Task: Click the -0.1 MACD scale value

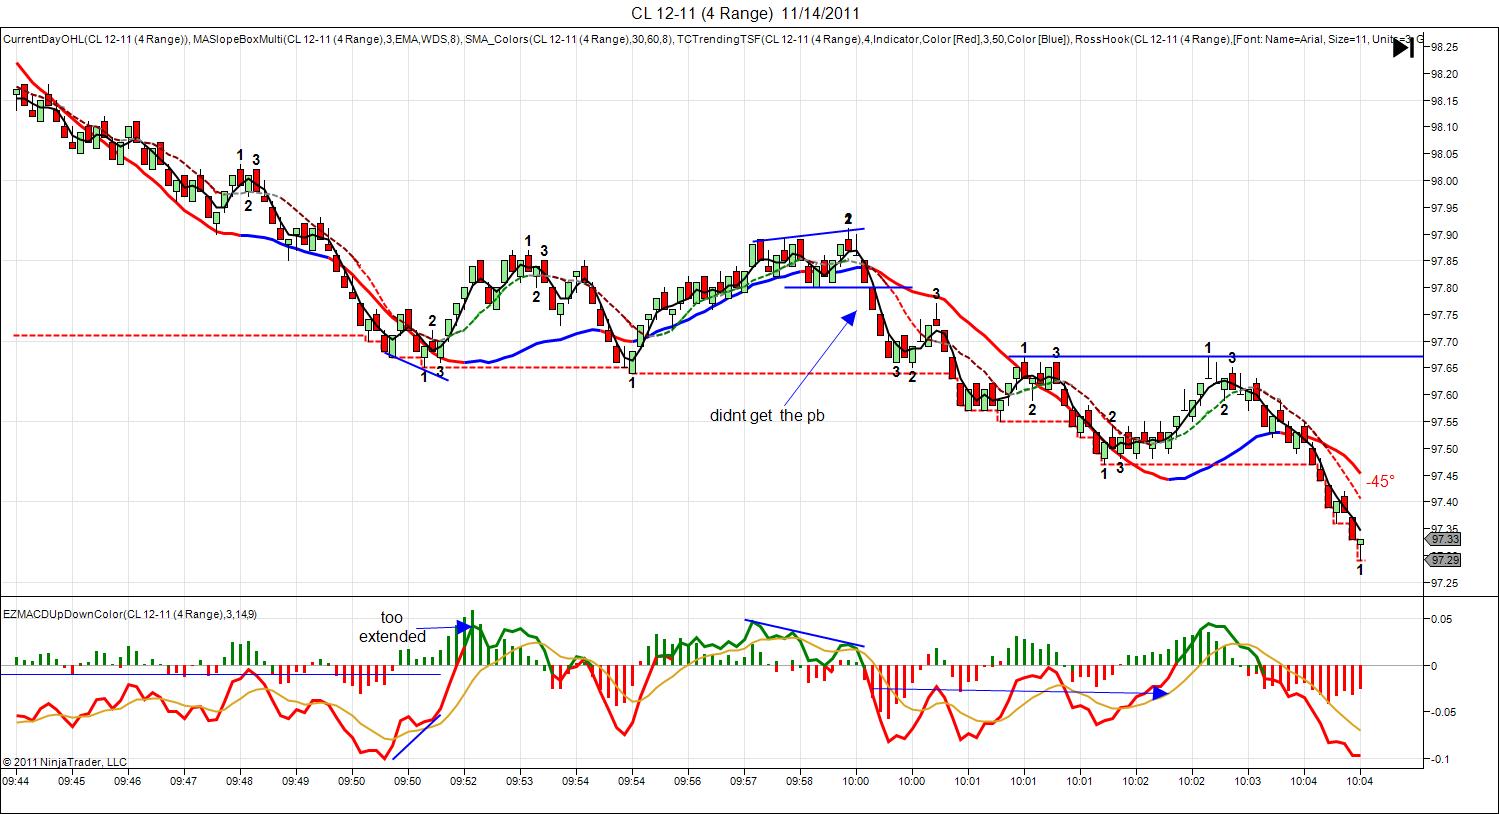Action: point(1440,759)
